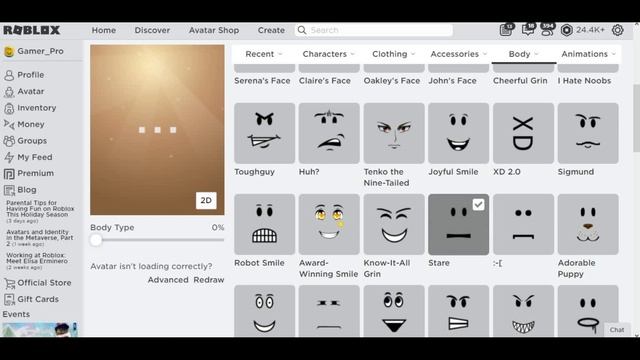Open the Chat button
The width and height of the screenshot is (640, 360).
tap(617, 330)
